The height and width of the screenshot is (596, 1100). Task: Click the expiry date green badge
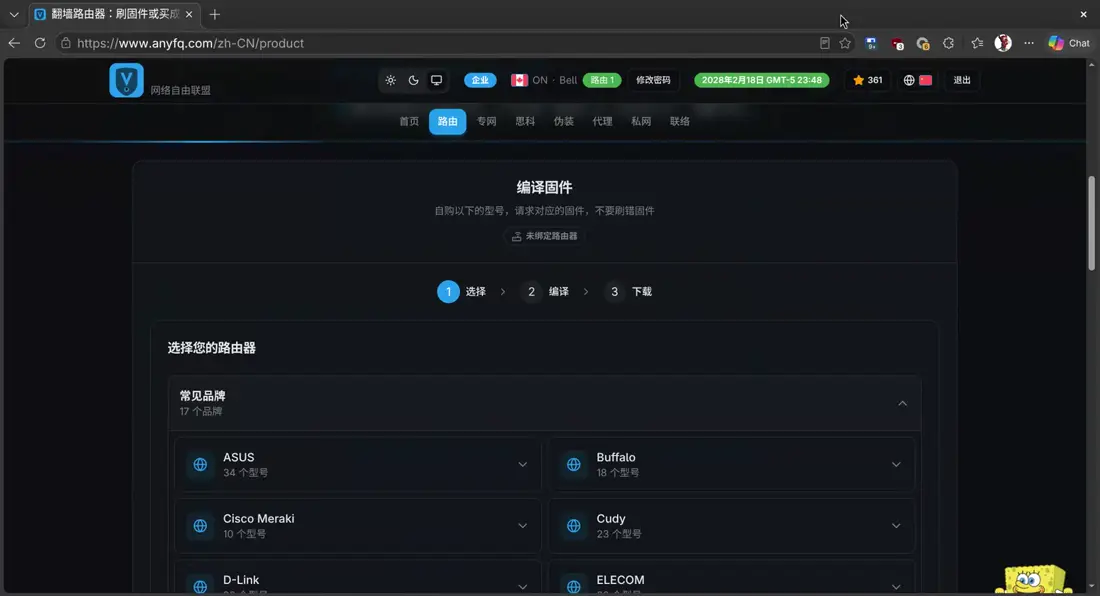pyautogui.click(x=761, y=80)
